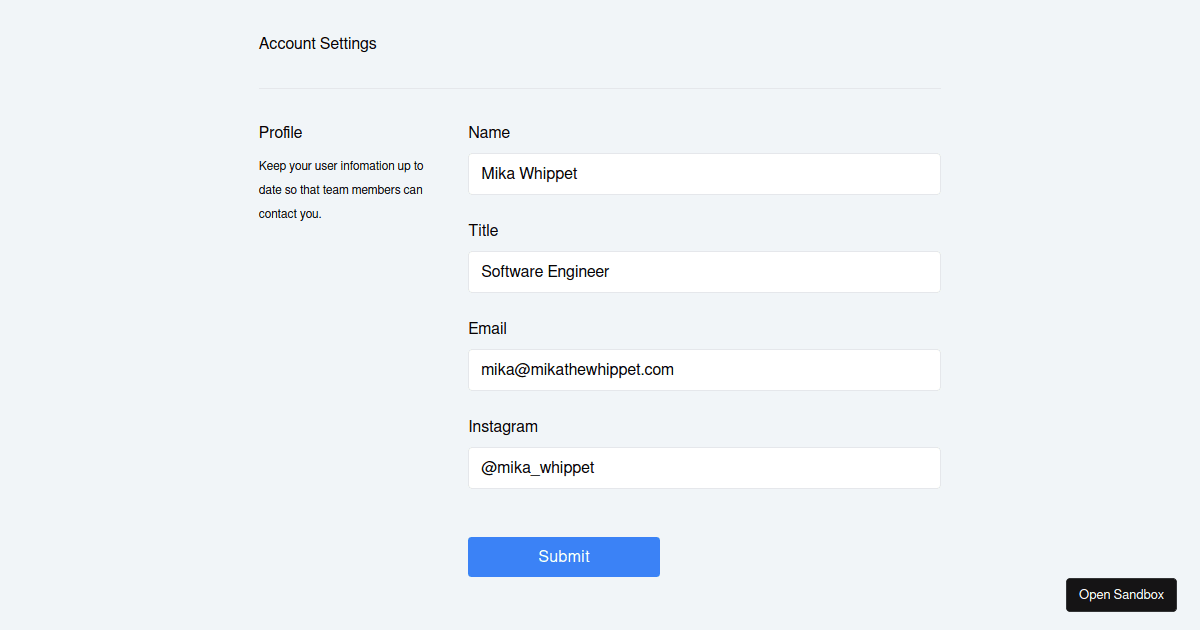Click the Name field label

tap(489, 133)
